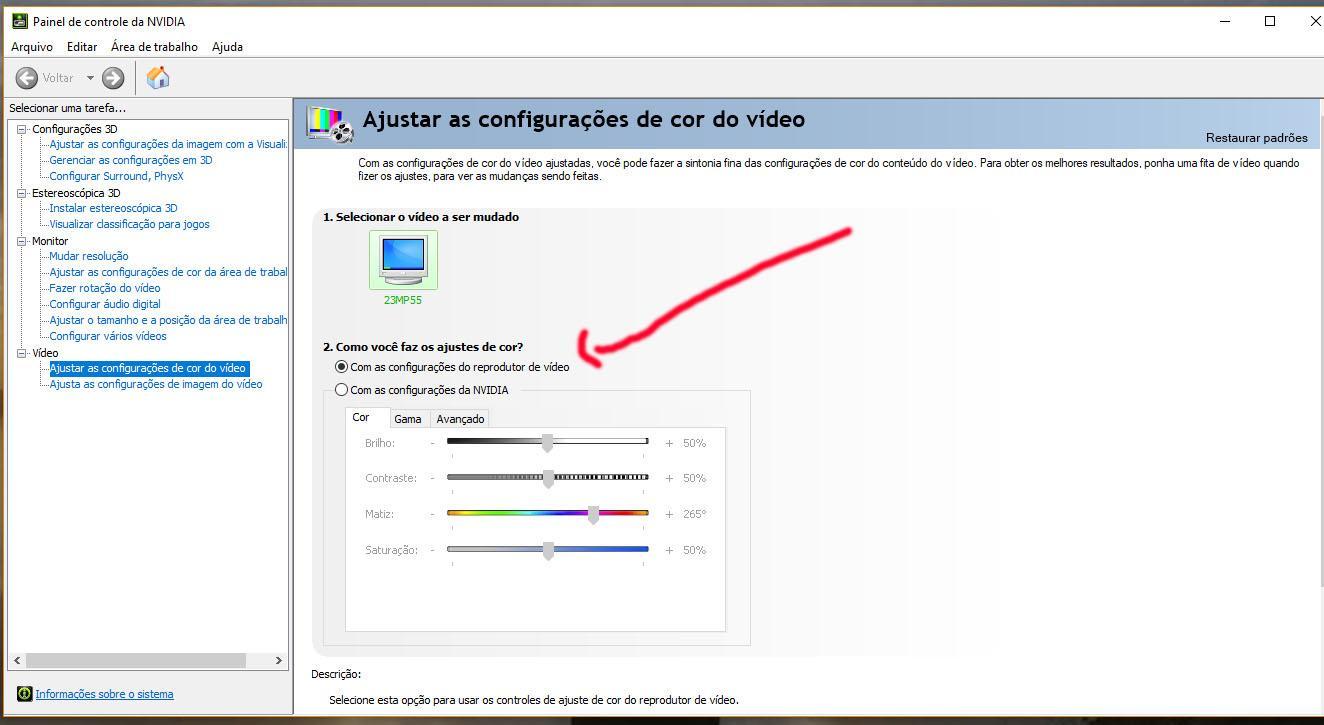1324x725 pixels.
Task: Open Informações sobre o sistema link
Action: 104,694
